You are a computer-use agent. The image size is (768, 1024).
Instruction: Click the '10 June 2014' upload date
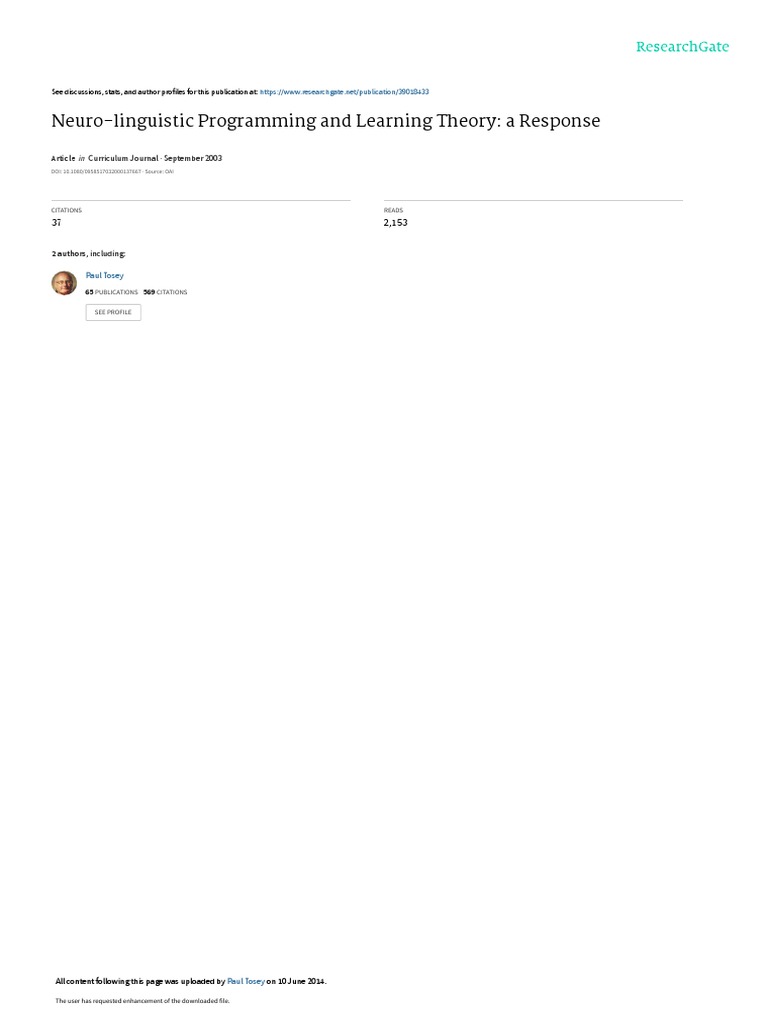pos(301,981)
